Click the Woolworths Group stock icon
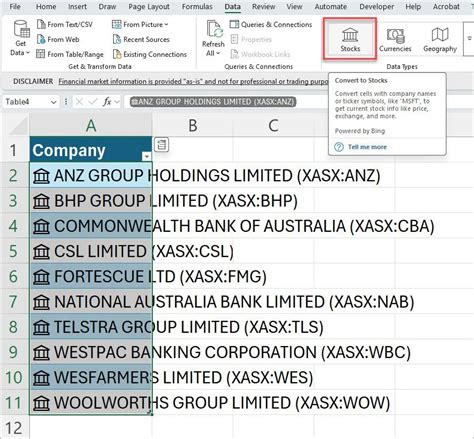The image size is (474, 439). [x=41, y=403]
